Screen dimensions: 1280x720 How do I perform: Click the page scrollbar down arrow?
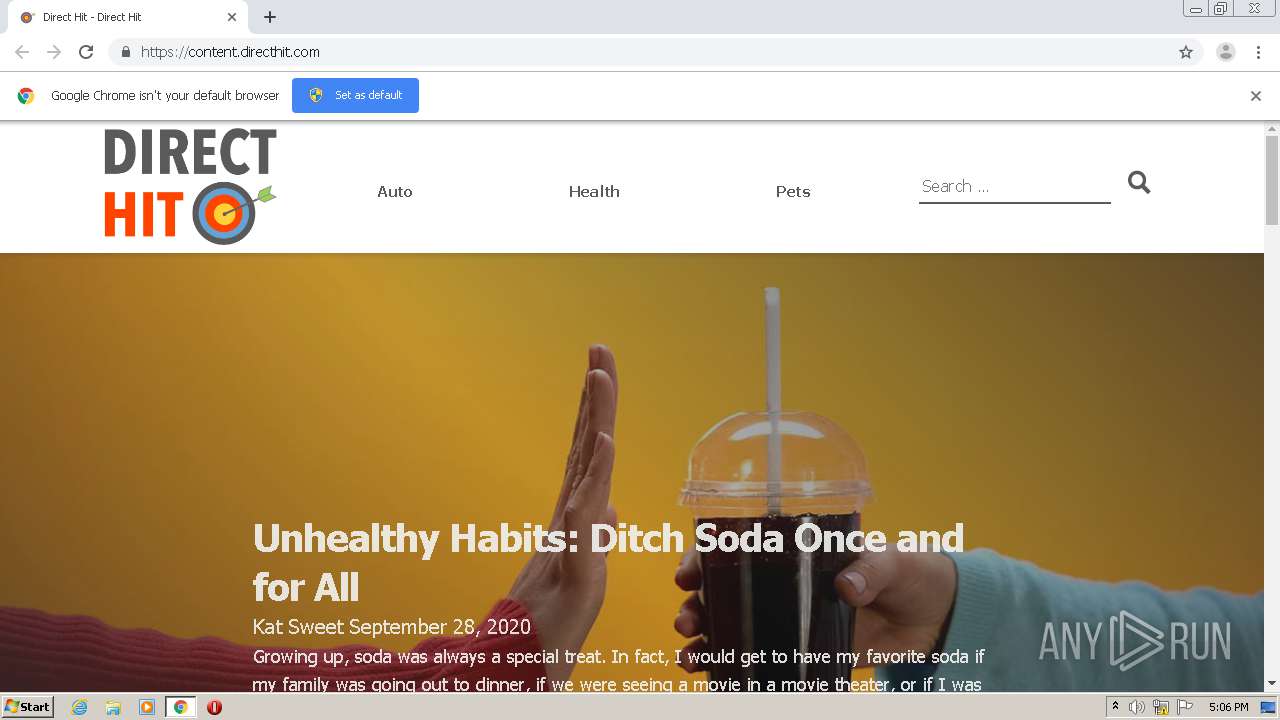(x=1272, y=683)
